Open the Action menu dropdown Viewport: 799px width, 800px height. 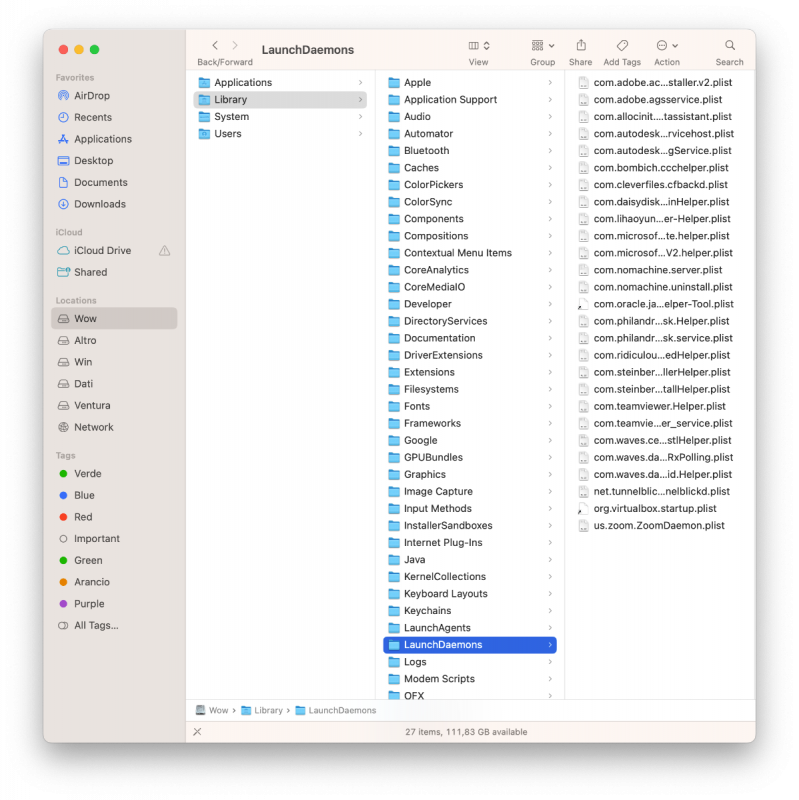click(x=667, y=46)
